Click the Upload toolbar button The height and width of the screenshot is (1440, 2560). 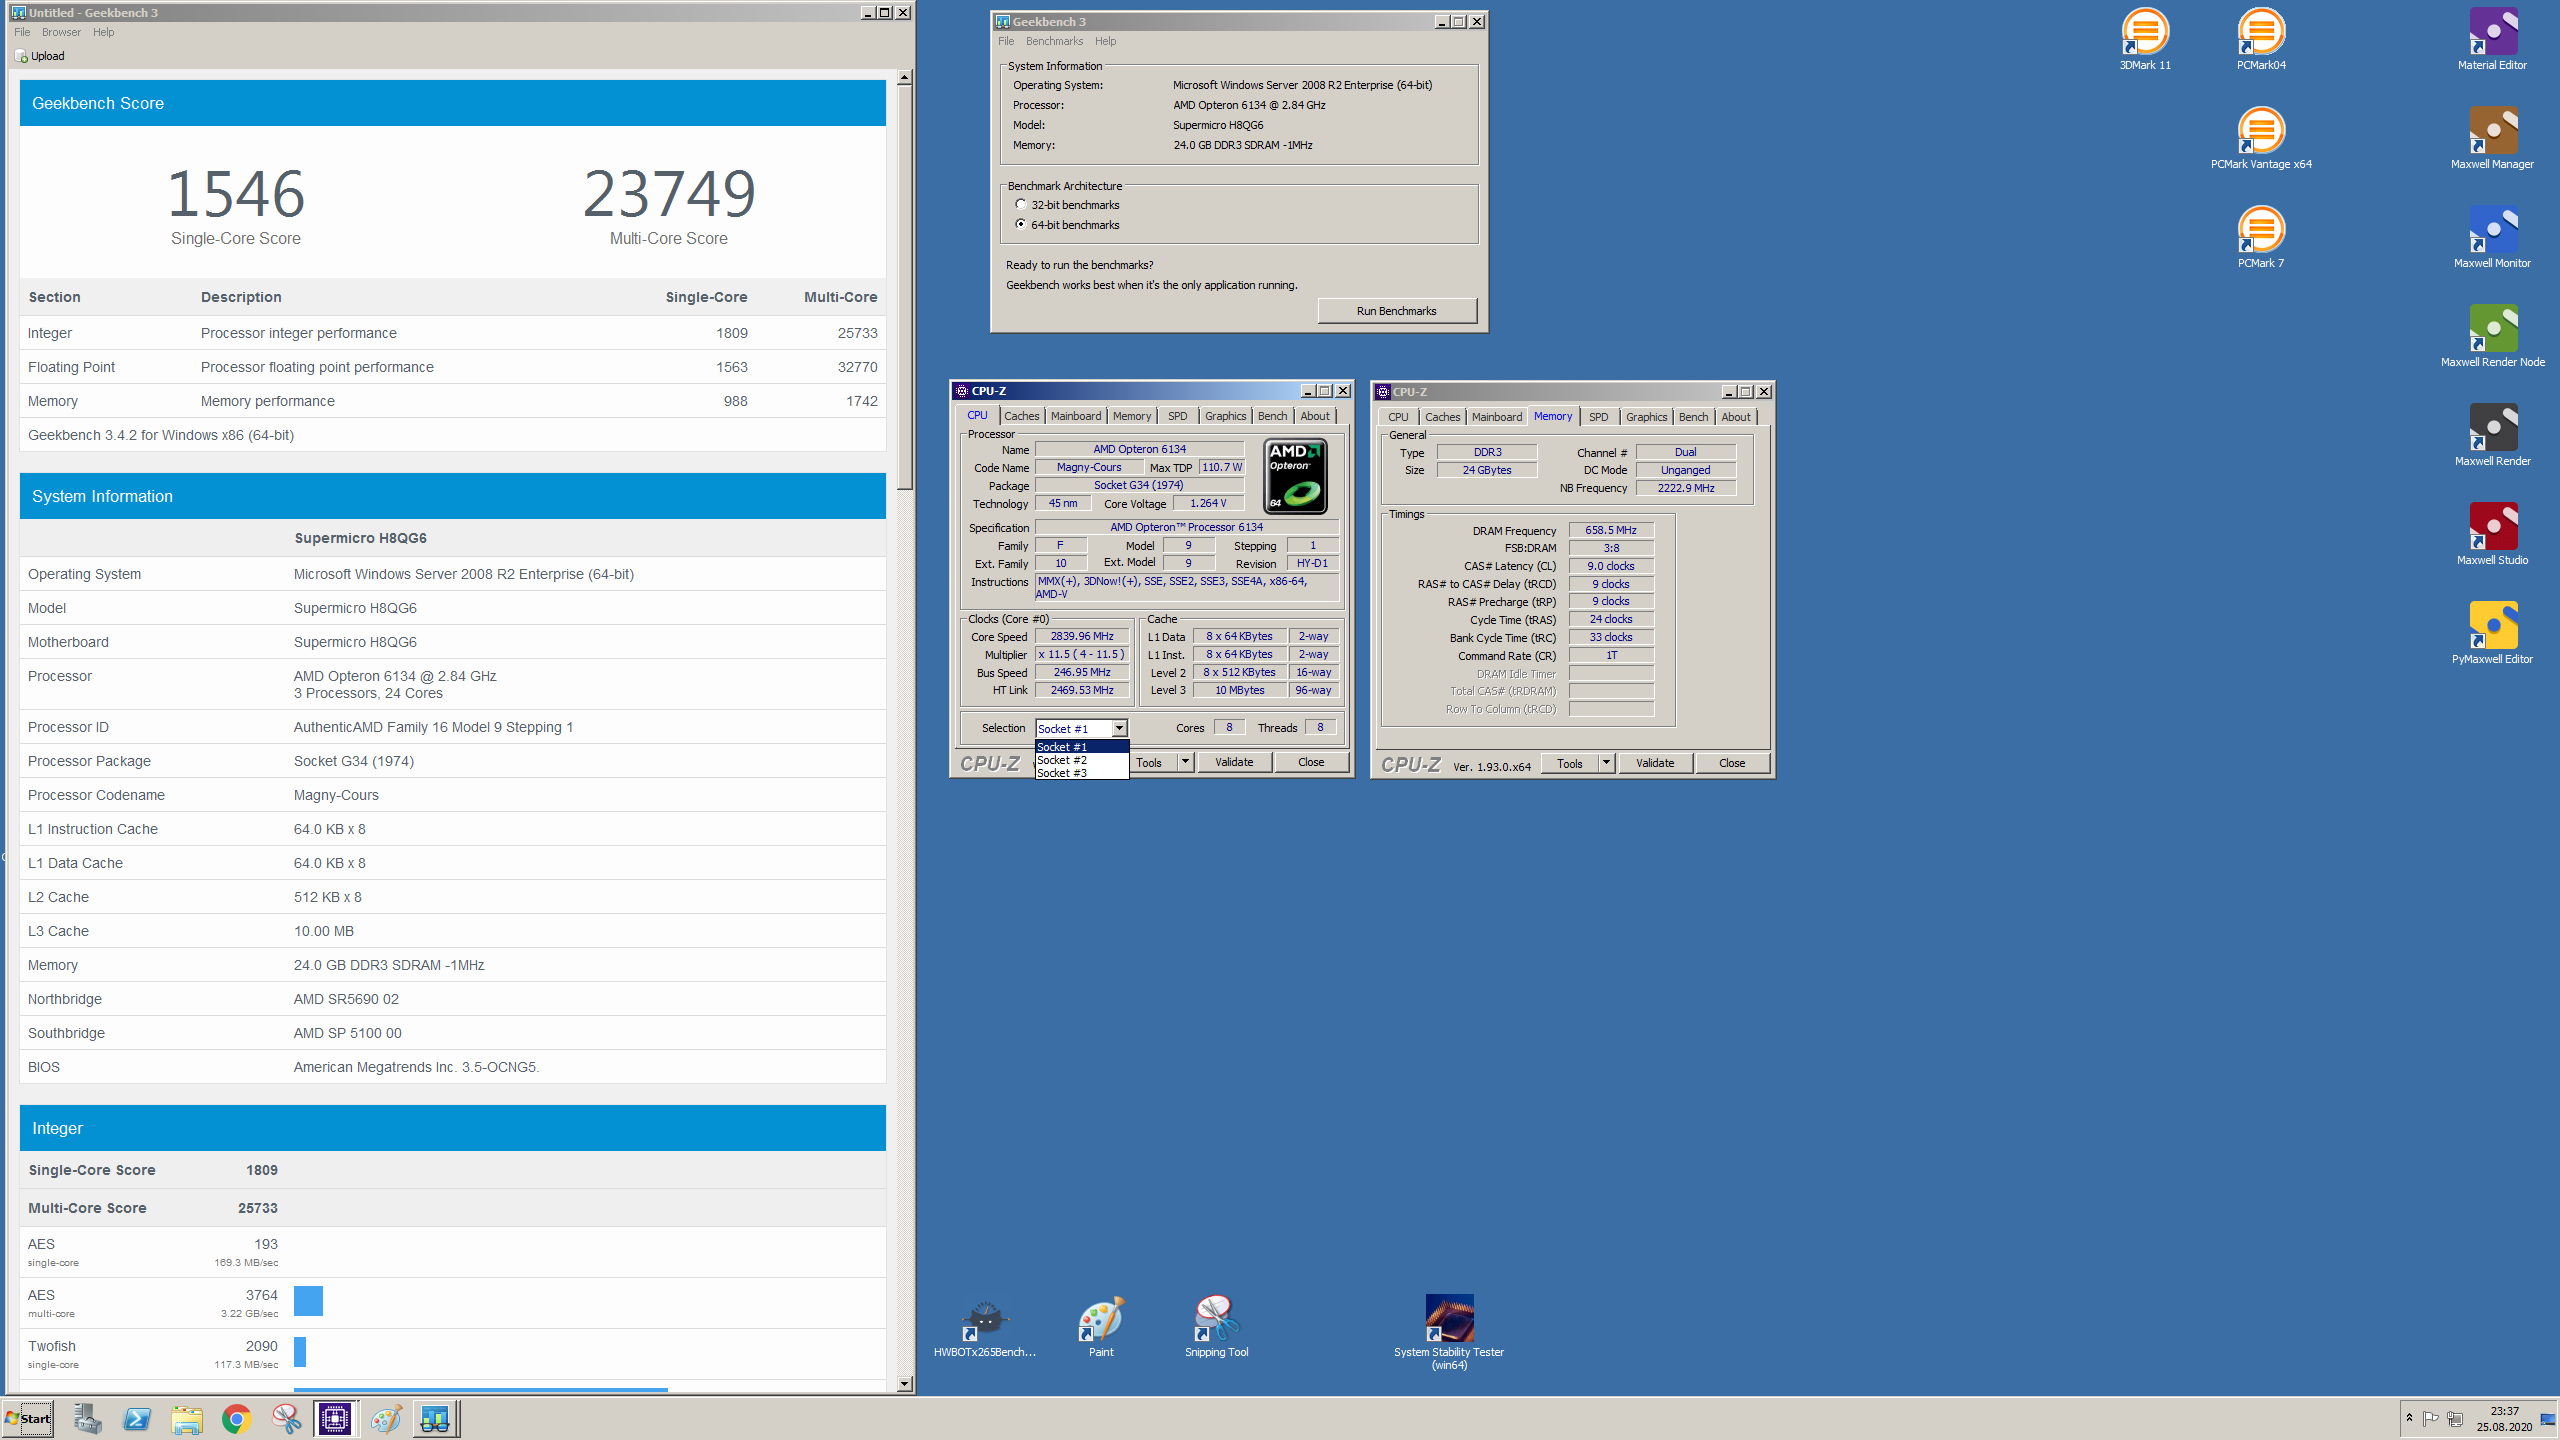click(x=40, y=56)
